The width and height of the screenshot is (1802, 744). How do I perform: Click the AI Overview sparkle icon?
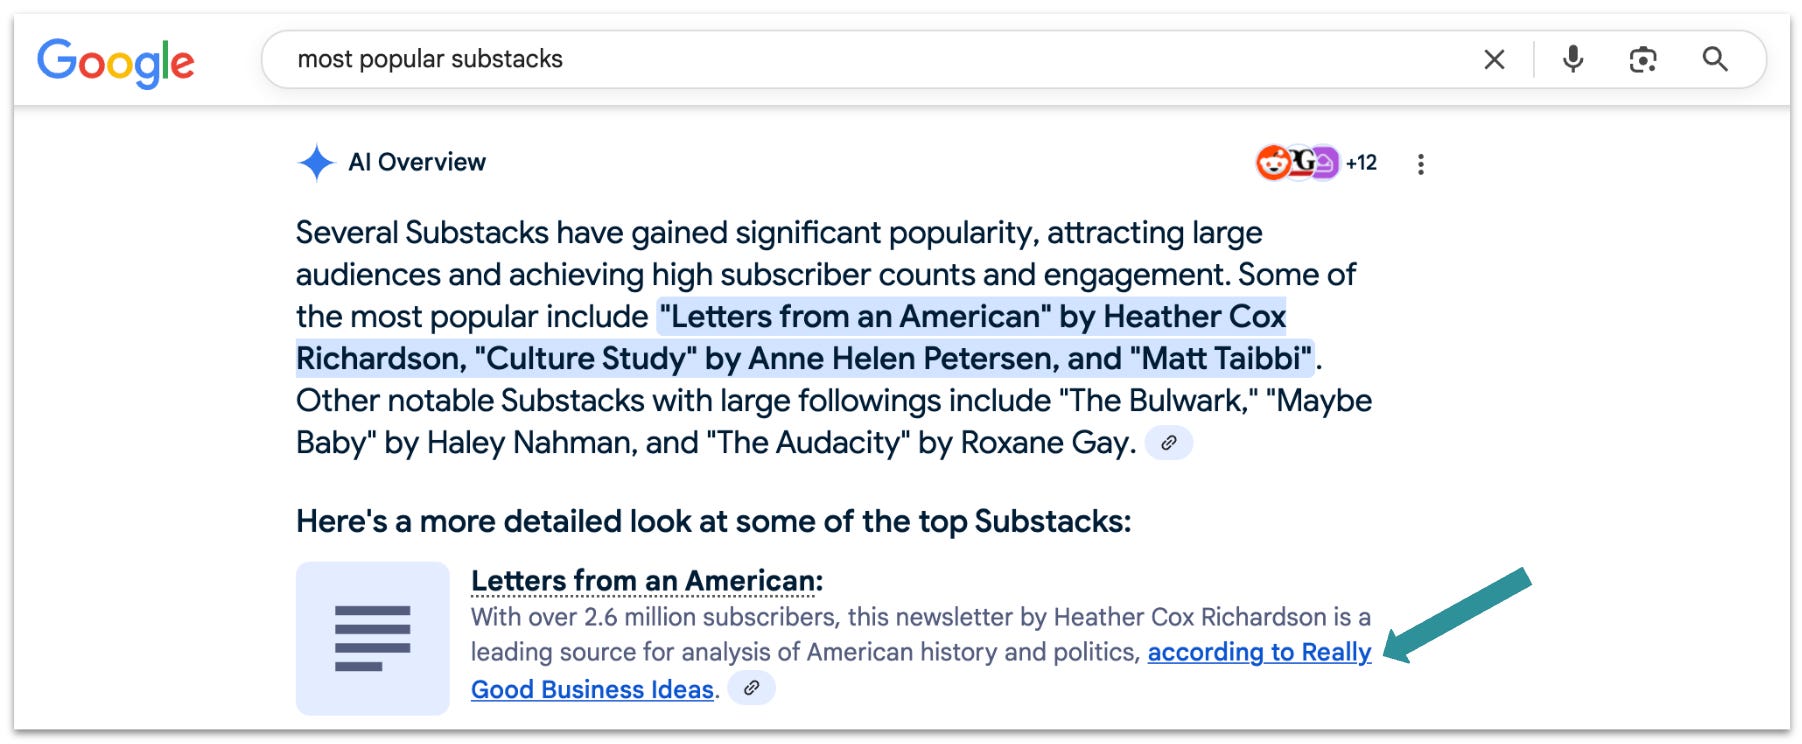point(316,162)
